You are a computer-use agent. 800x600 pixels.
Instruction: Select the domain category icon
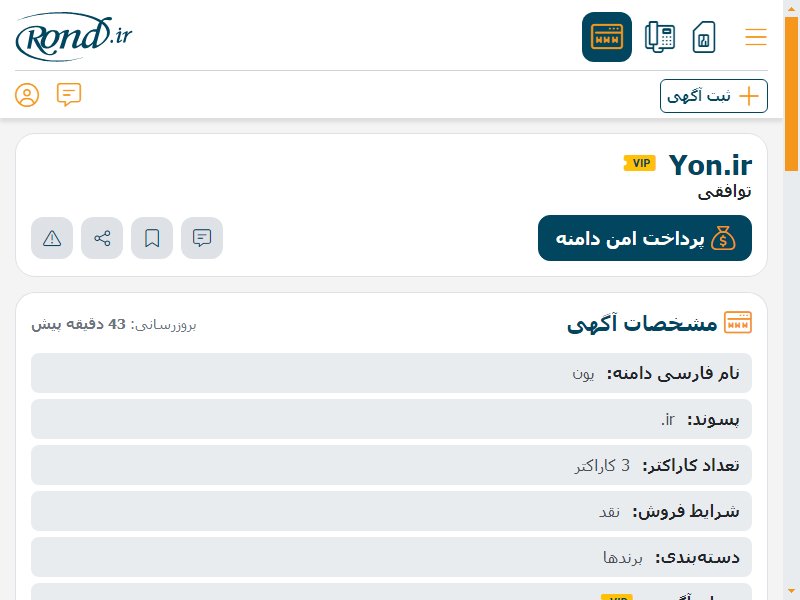click(x=607, y=37)
